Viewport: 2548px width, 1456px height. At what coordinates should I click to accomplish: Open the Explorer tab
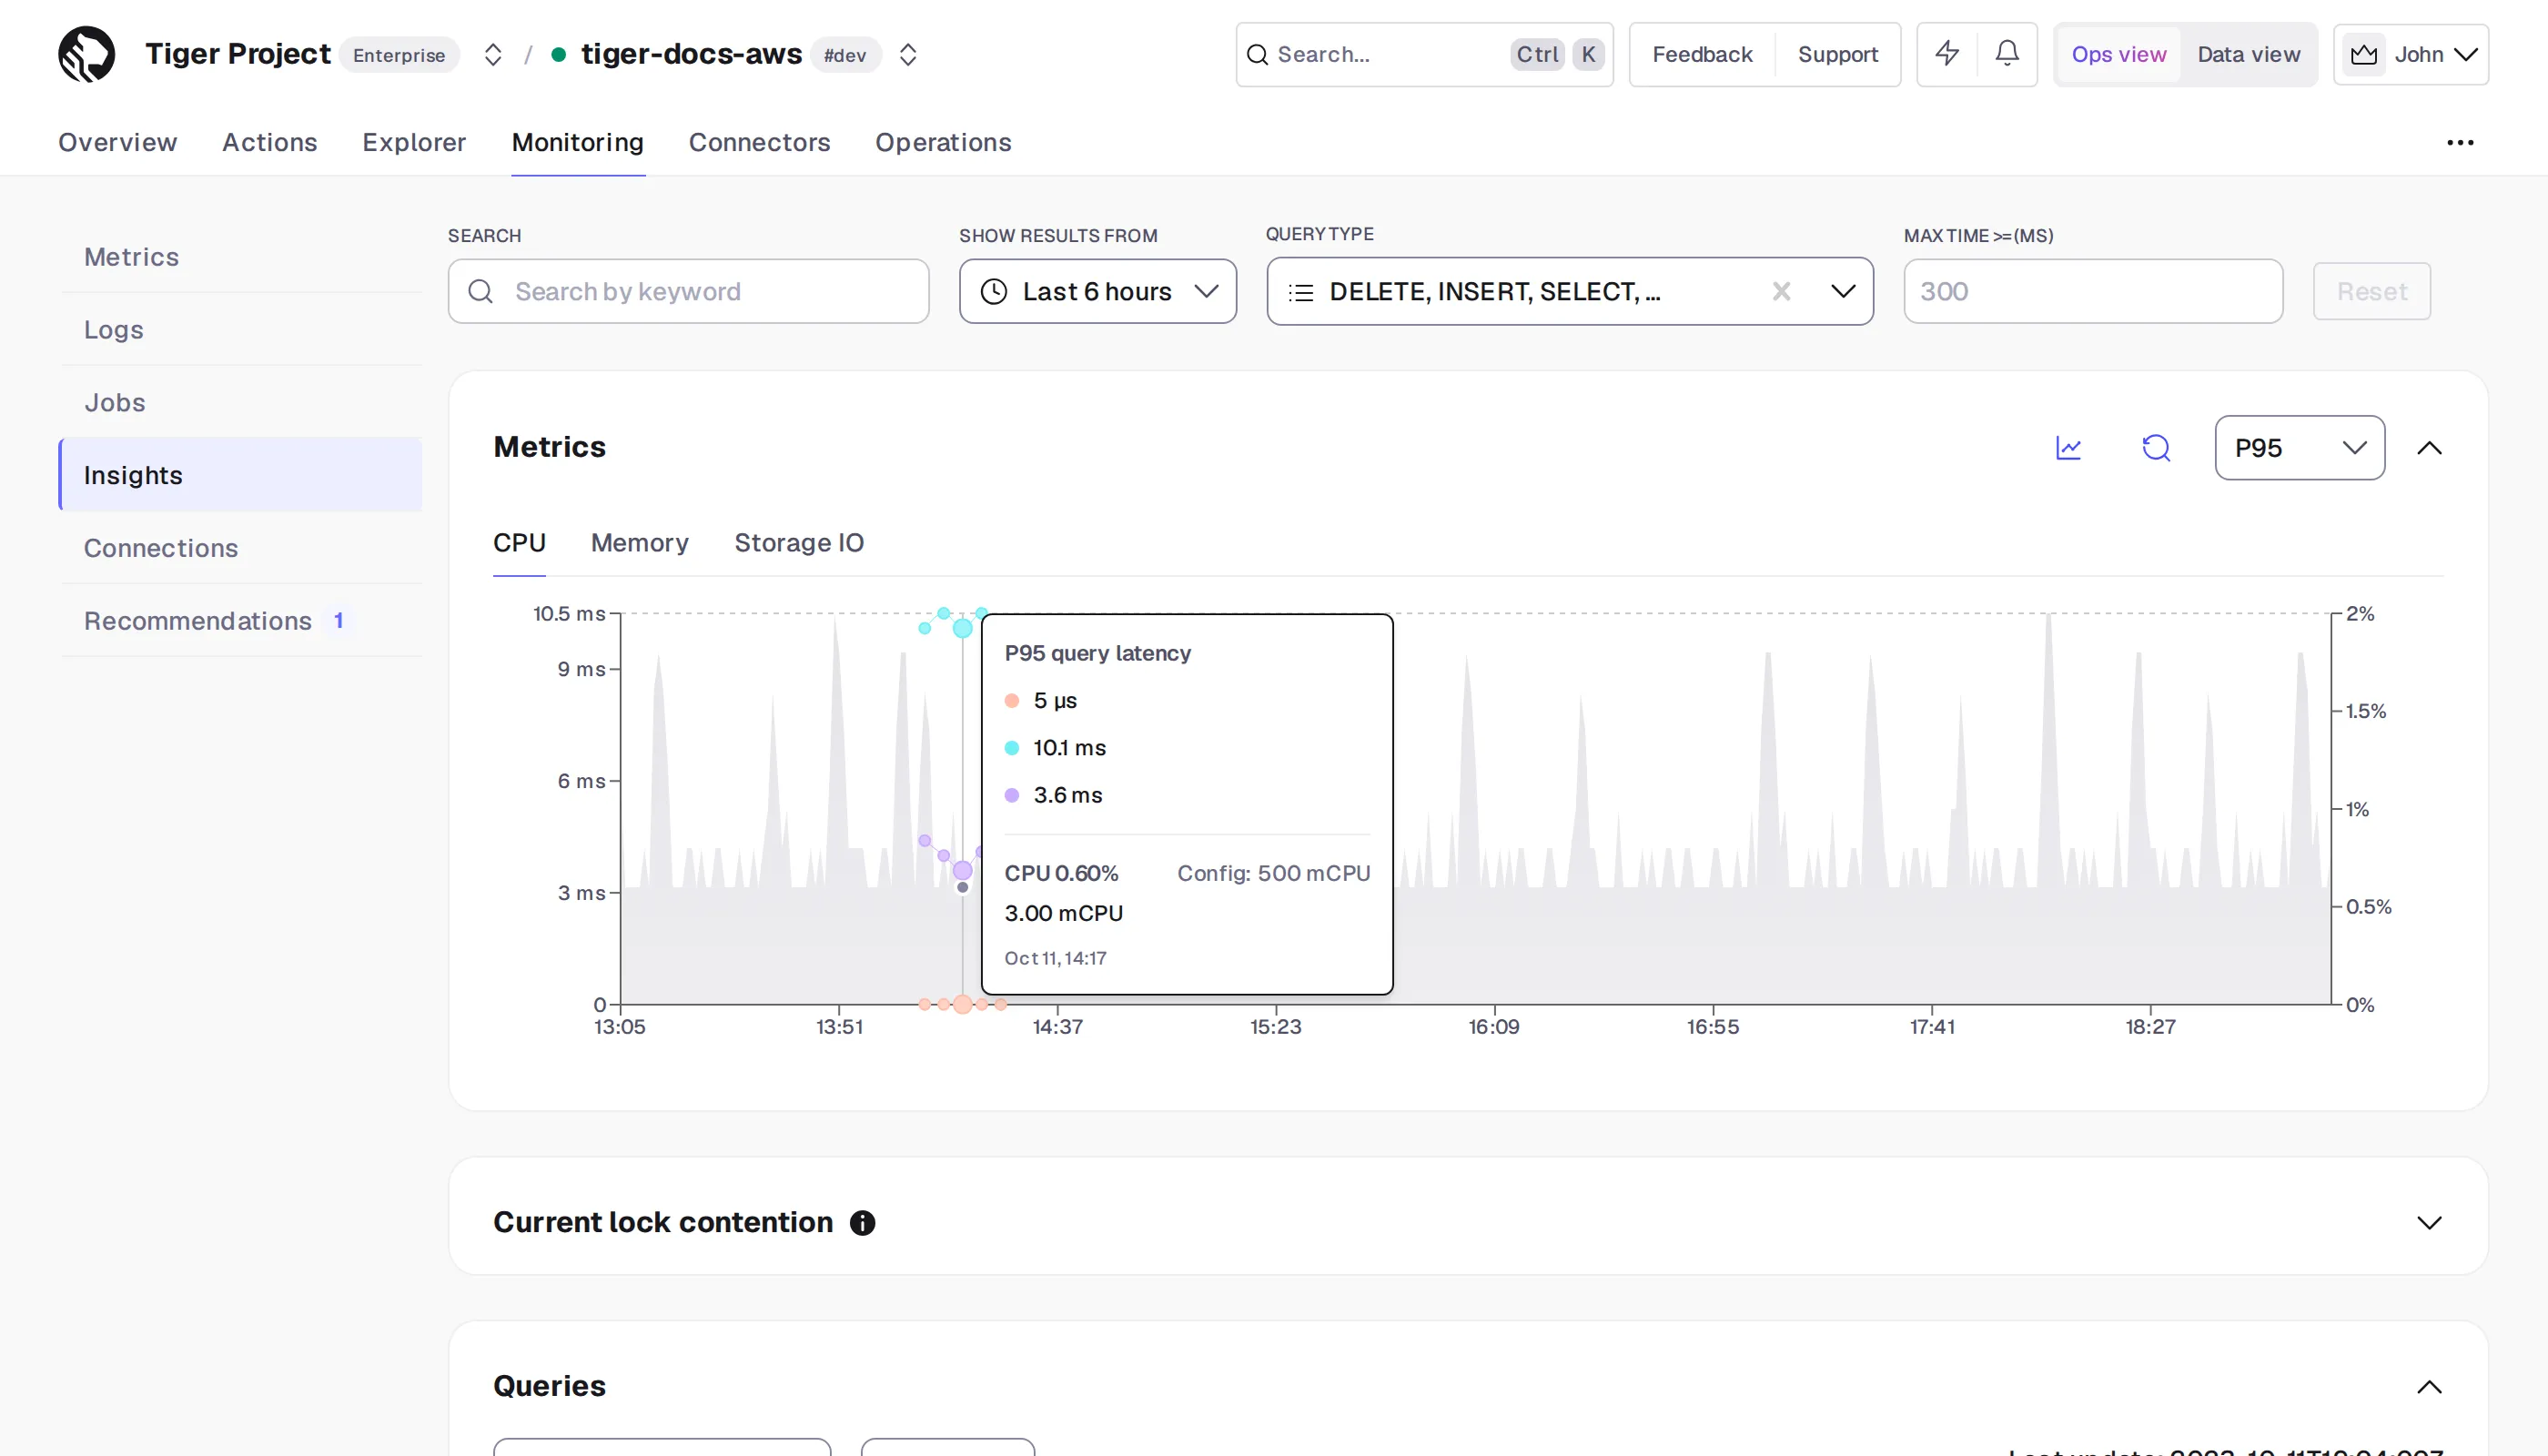(x=414, y=142)
